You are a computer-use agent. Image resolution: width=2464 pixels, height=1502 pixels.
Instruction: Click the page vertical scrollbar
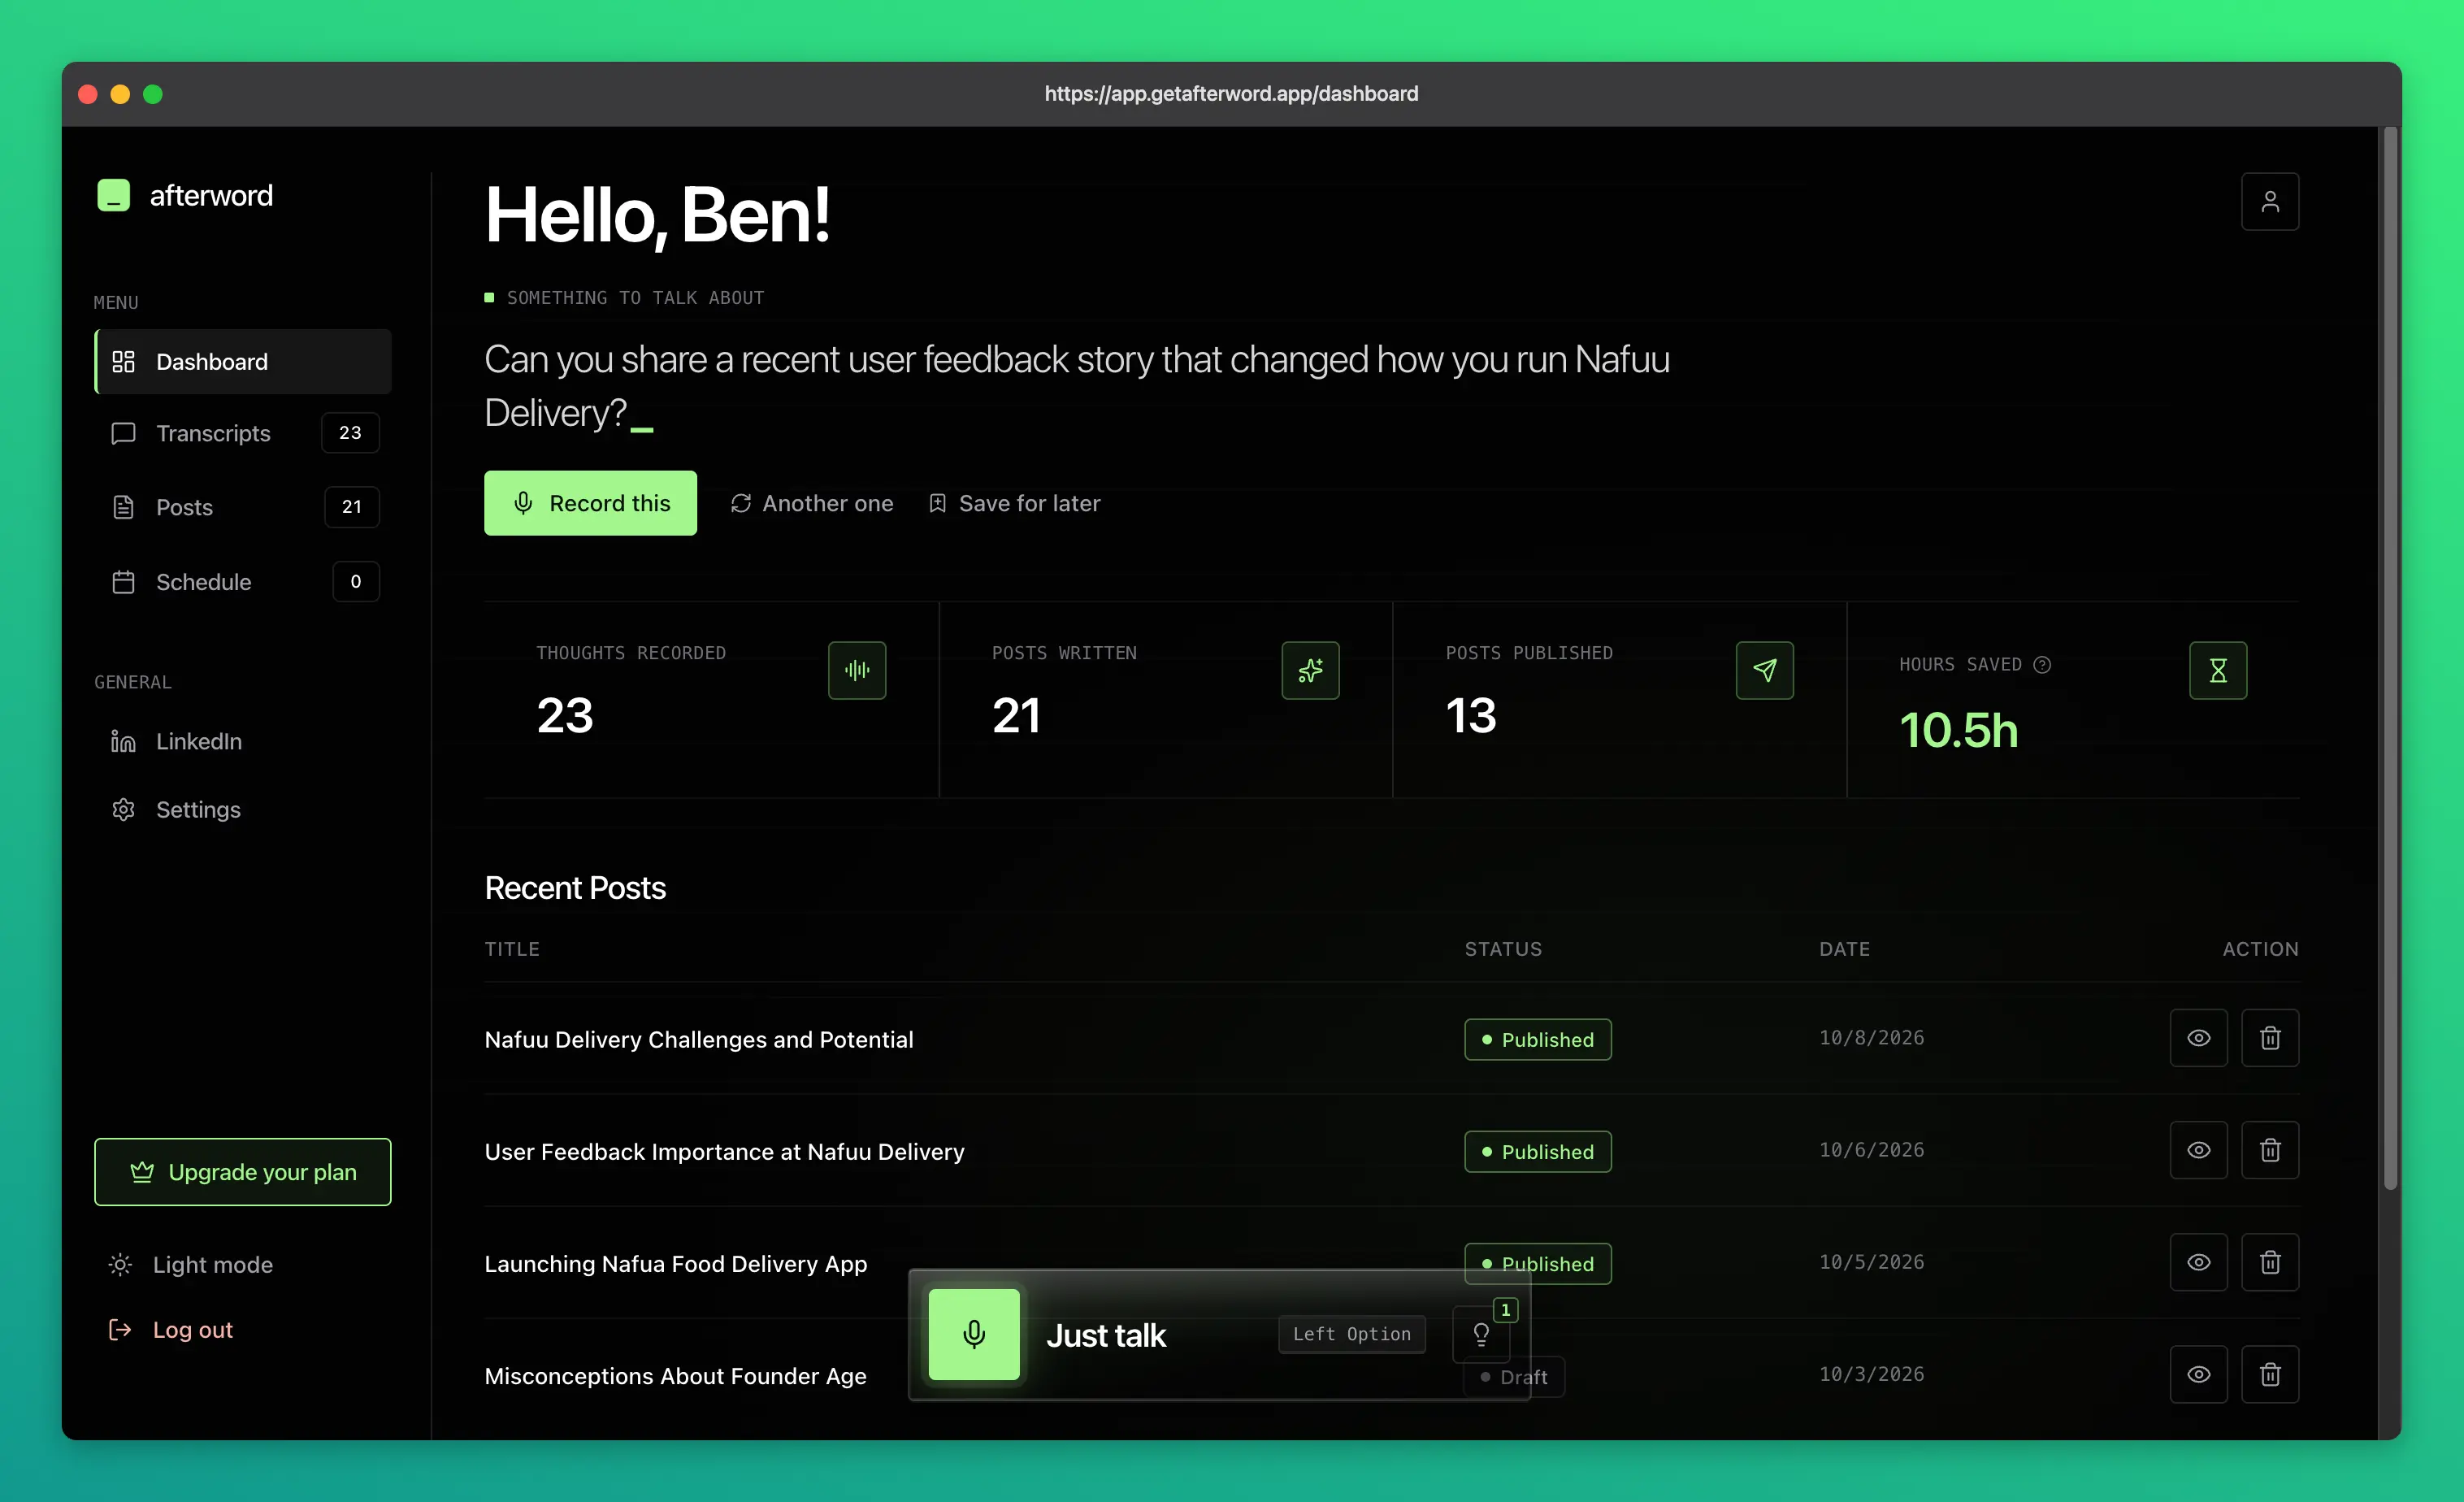(x=2390, y=660)
